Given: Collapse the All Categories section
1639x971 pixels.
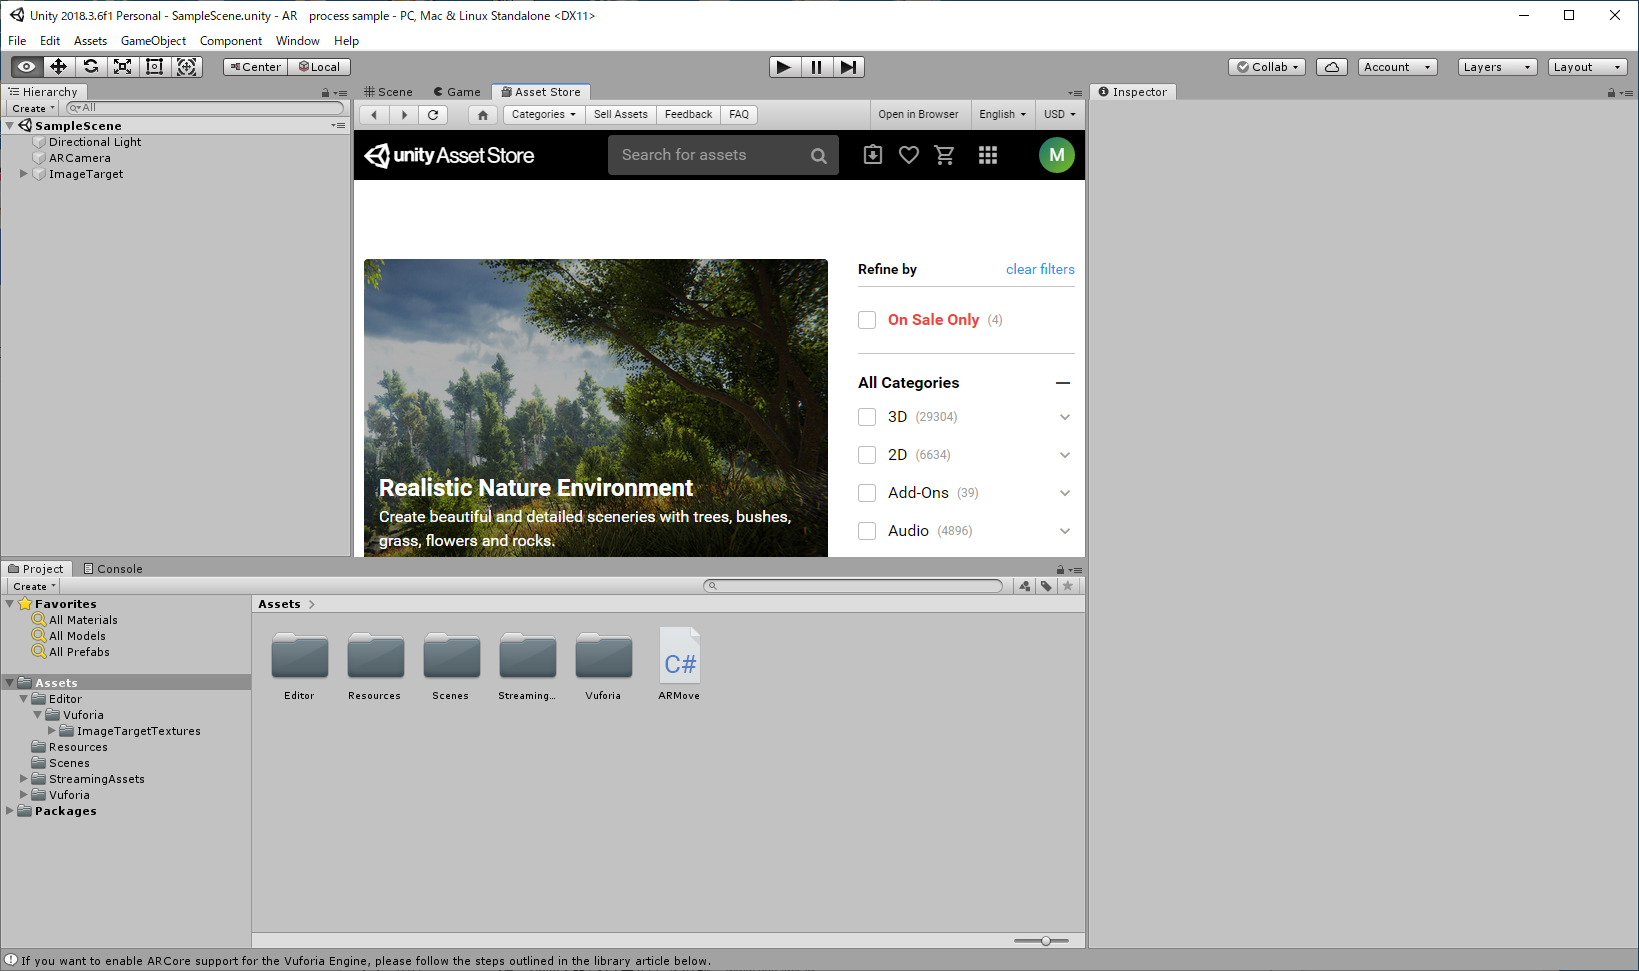Looking at the screenshot, I should click(1063, 383).
